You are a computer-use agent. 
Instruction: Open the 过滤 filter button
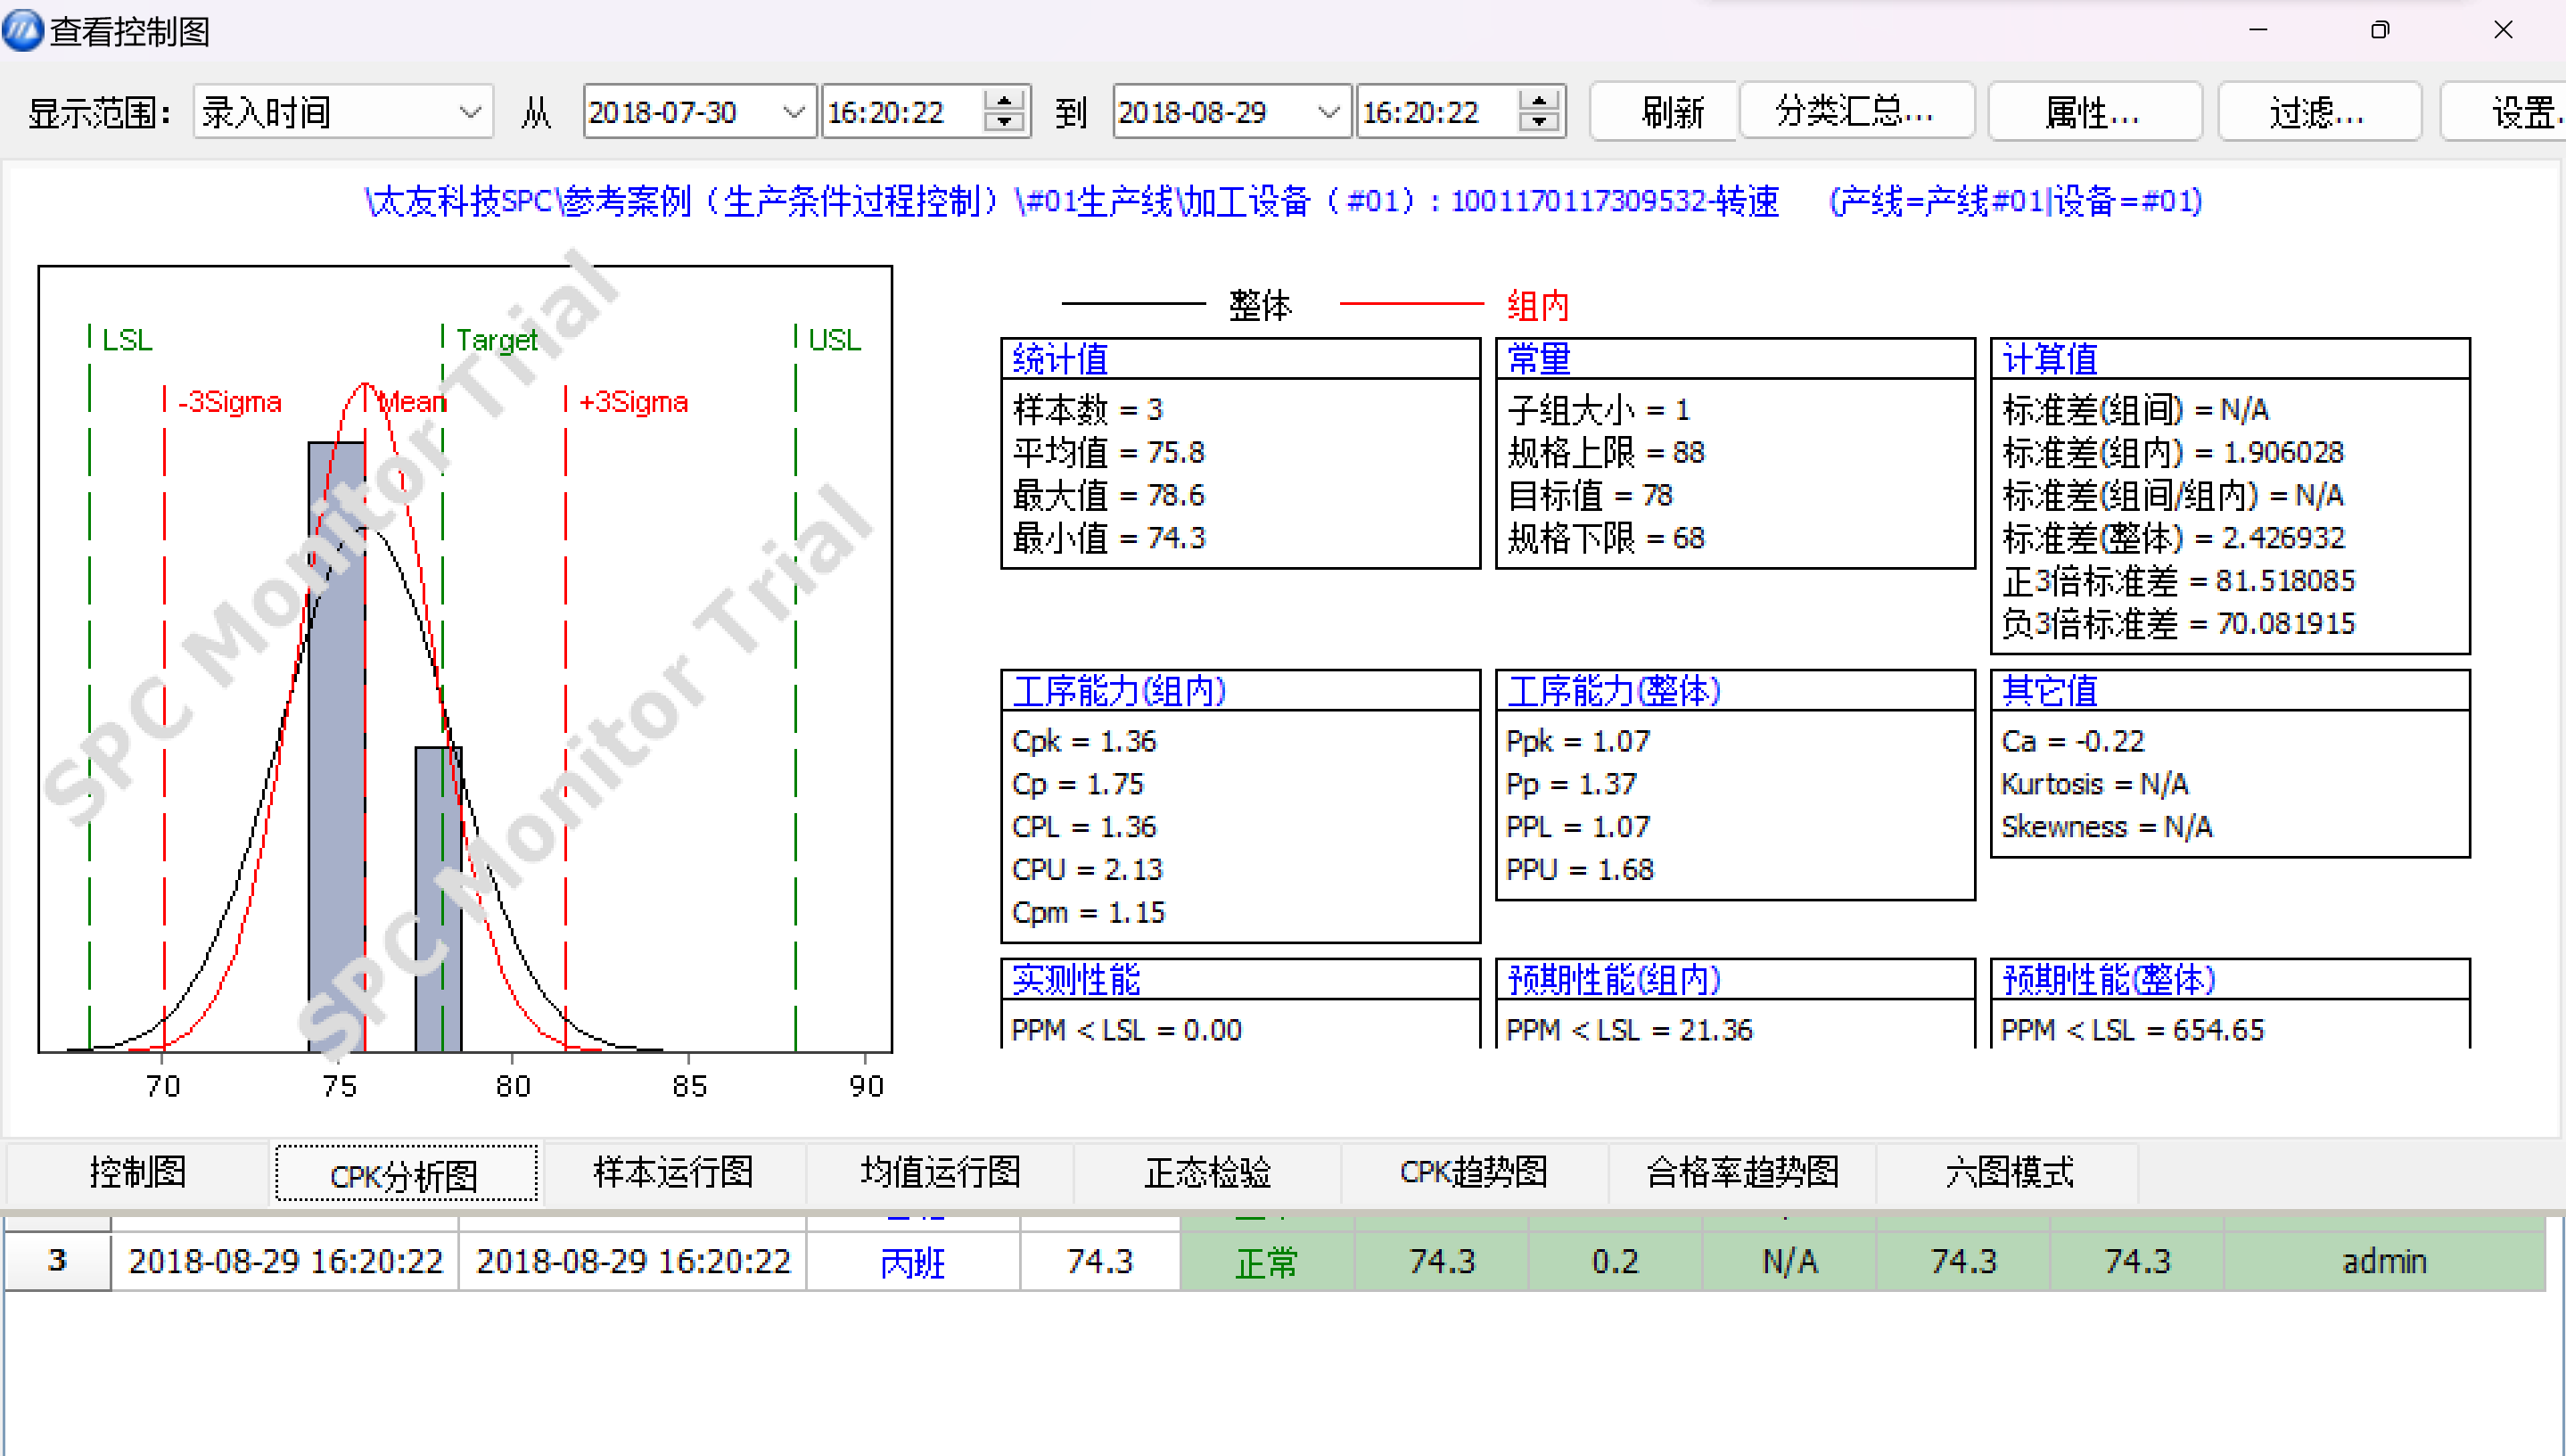point(2317,112)
